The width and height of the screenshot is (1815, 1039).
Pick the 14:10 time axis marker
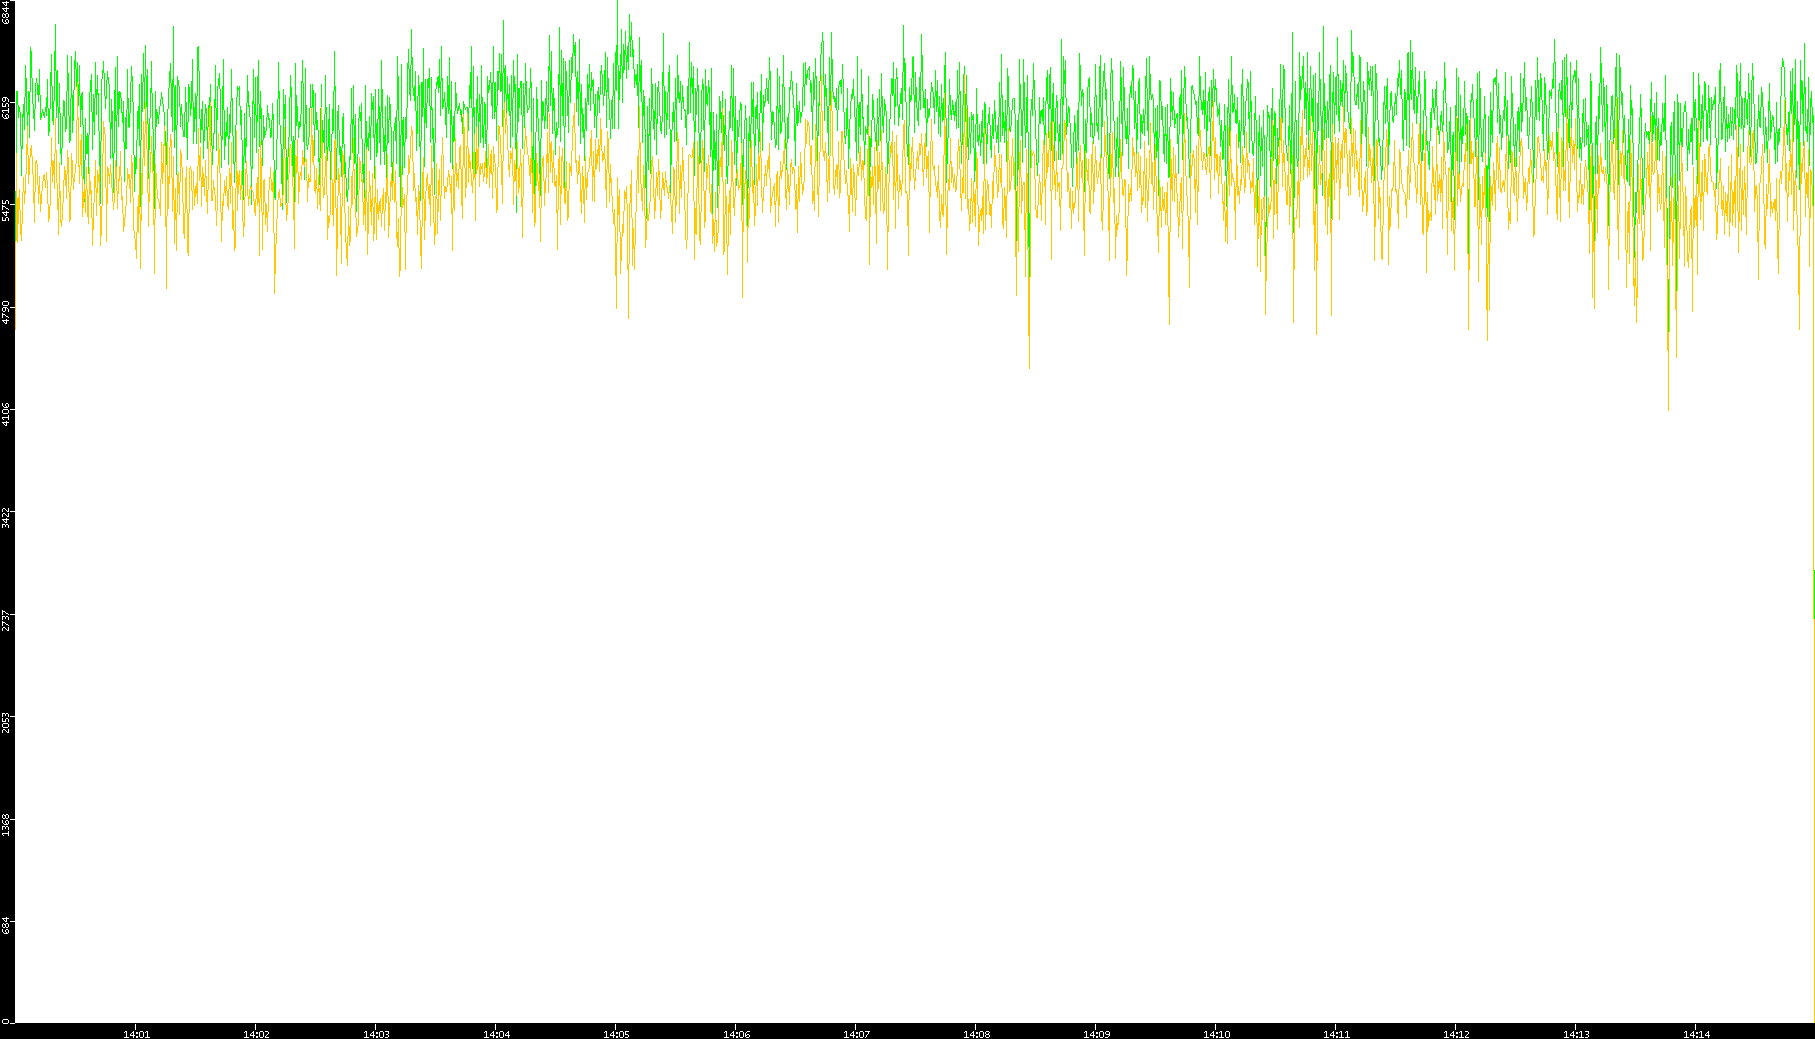tap(1216, 1034)
